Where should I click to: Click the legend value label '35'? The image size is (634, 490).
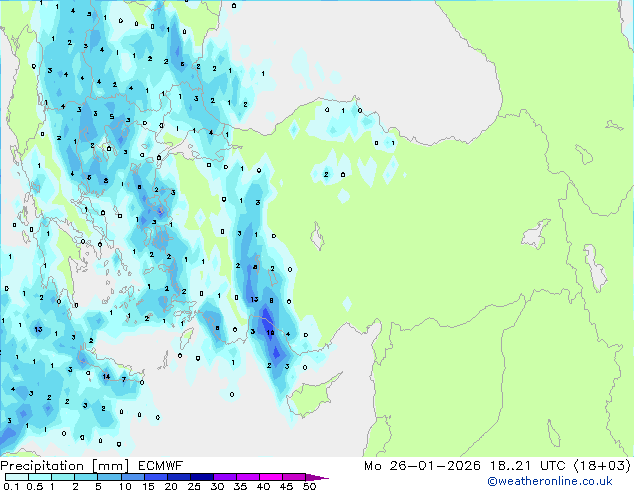pyautogui.click(x=240, y=486)
